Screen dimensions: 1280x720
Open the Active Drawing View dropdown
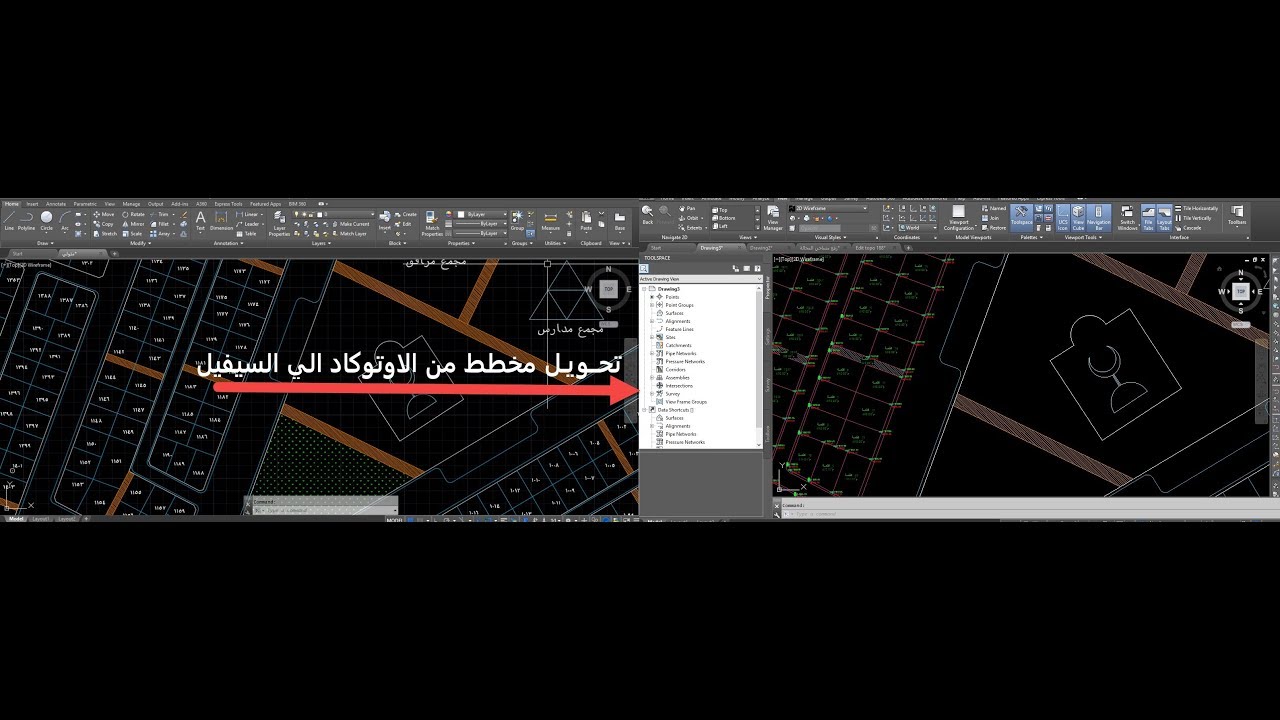coord(700,279)
